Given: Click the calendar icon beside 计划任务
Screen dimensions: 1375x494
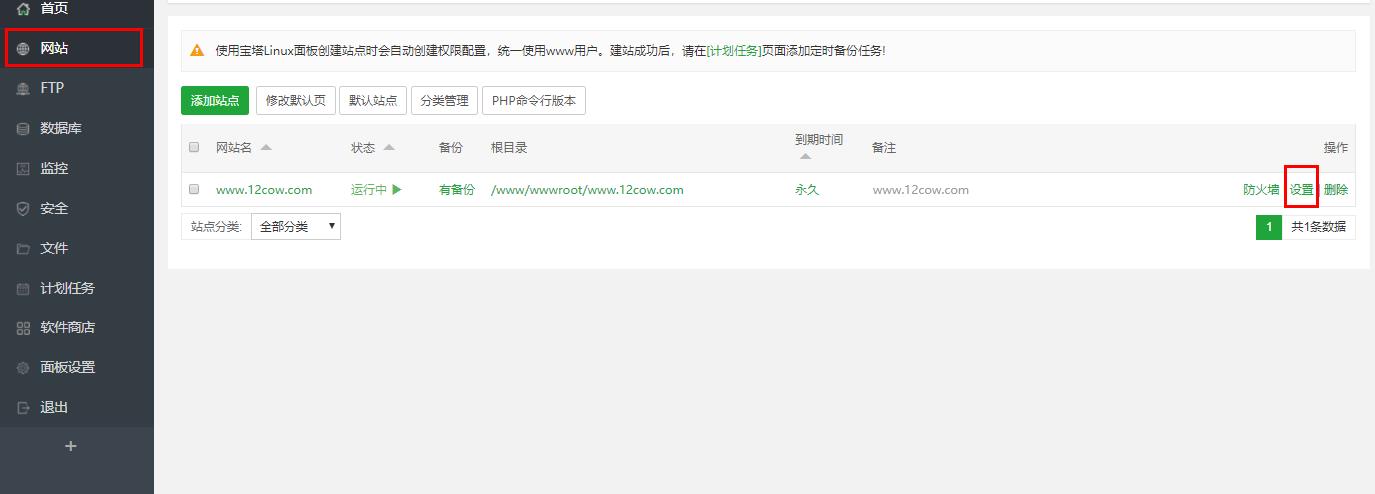Looking at the screenshot, I should coord(23,288).
